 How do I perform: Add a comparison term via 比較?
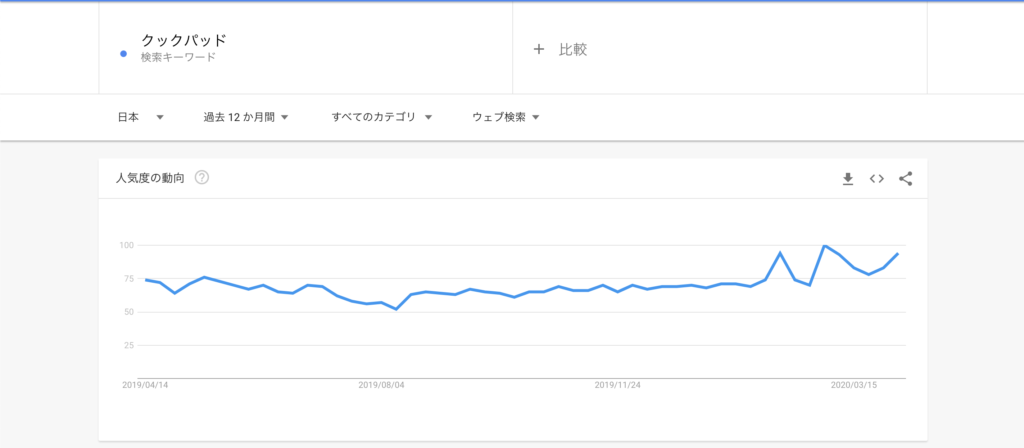point(573,49)
